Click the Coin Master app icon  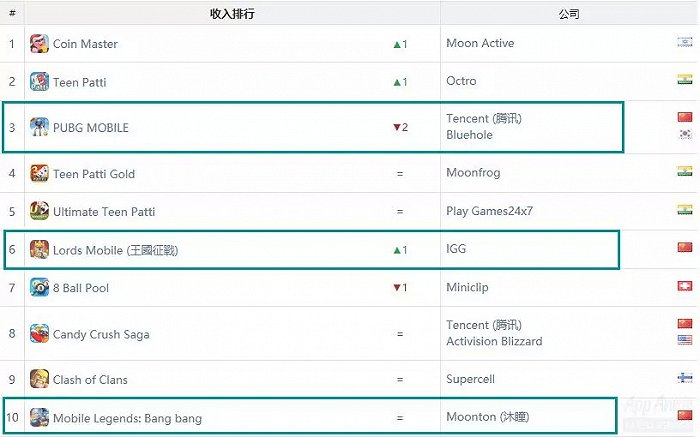point(39,44)
